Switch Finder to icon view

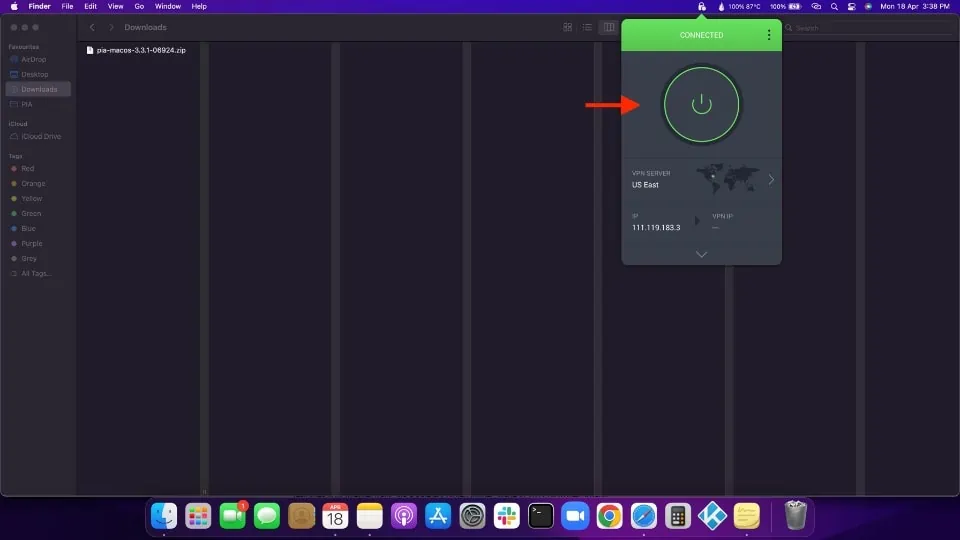(x=568, y=28)
